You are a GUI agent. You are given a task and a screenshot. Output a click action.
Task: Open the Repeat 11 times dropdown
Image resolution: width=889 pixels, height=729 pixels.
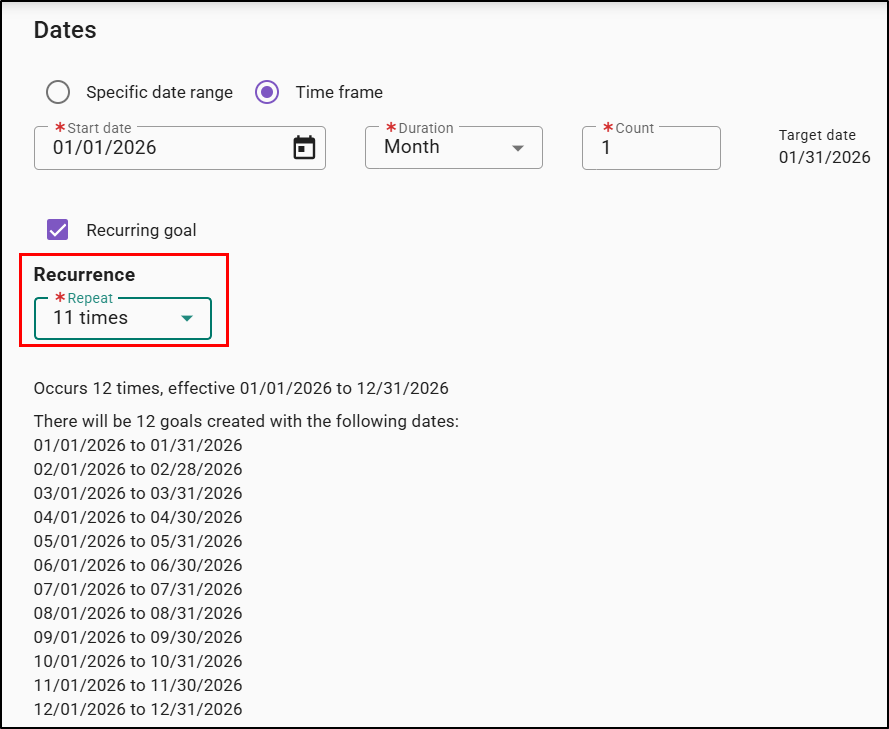tap(123, 319)
